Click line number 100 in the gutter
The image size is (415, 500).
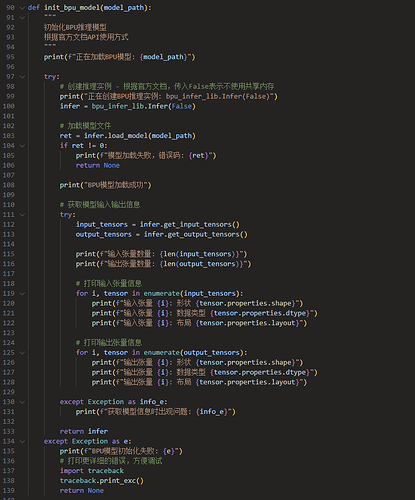[x=9, y=106]
